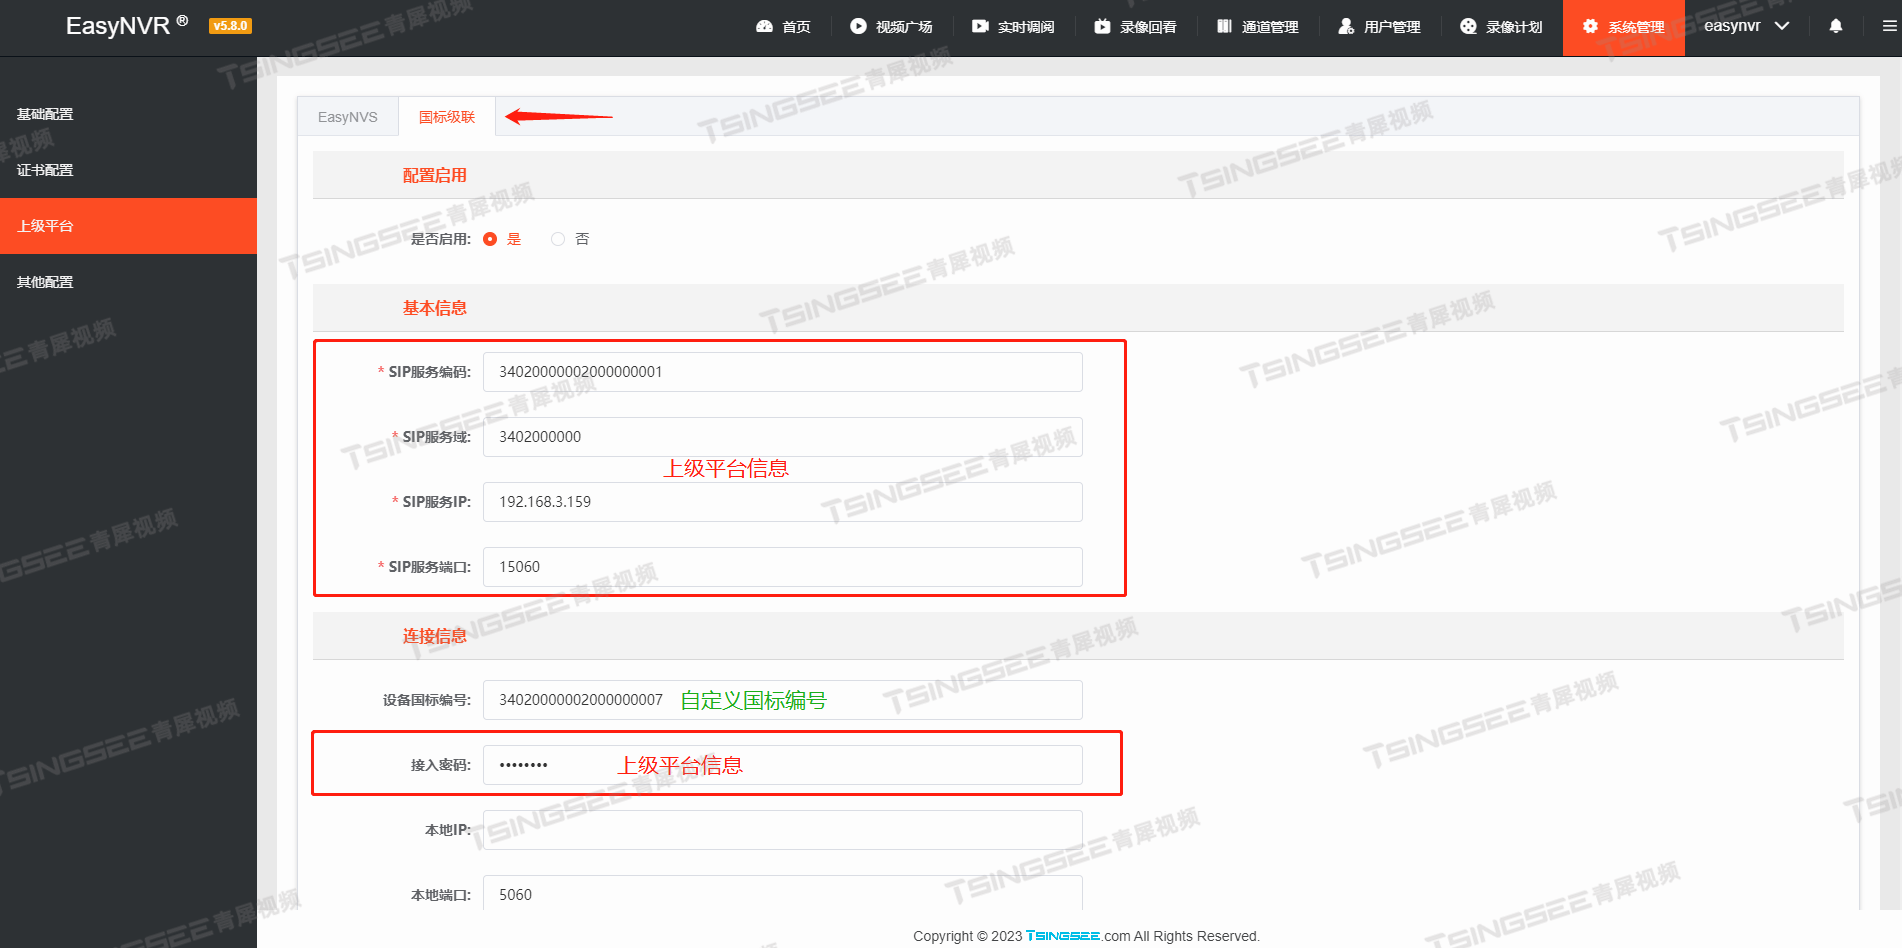Open 录像回看 in top navigation
Image resolution: width=1902 pixels, height=948 pixels.
(1135, 27)
